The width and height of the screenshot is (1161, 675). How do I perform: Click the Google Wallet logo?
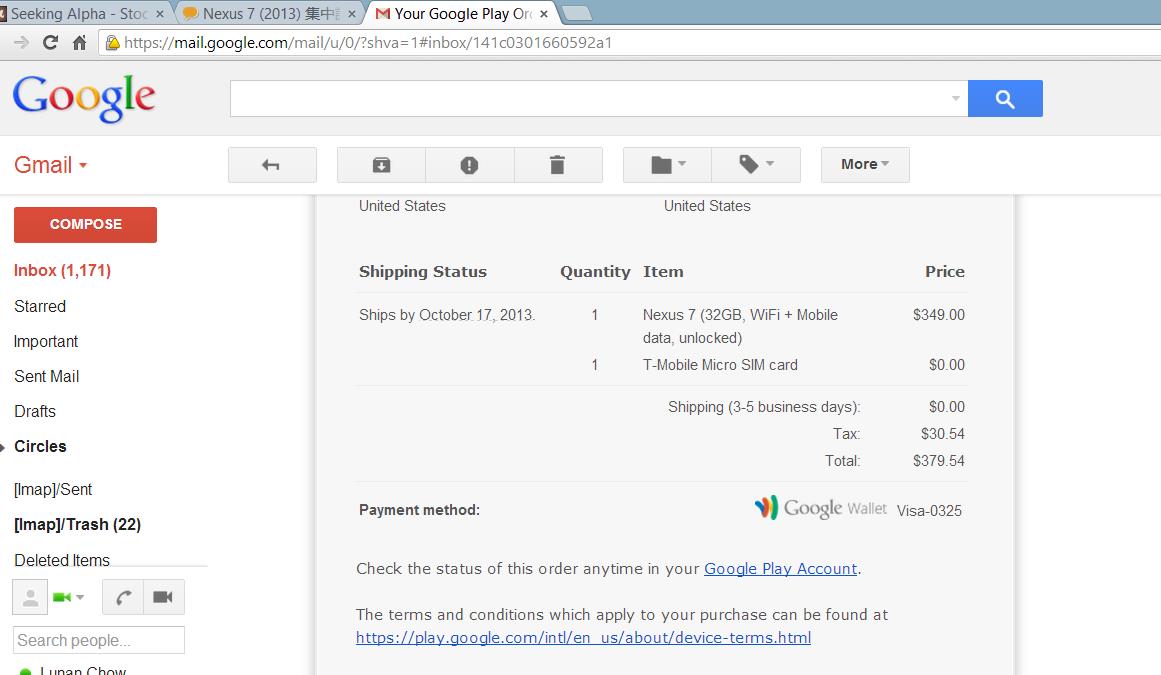(820, 508)
